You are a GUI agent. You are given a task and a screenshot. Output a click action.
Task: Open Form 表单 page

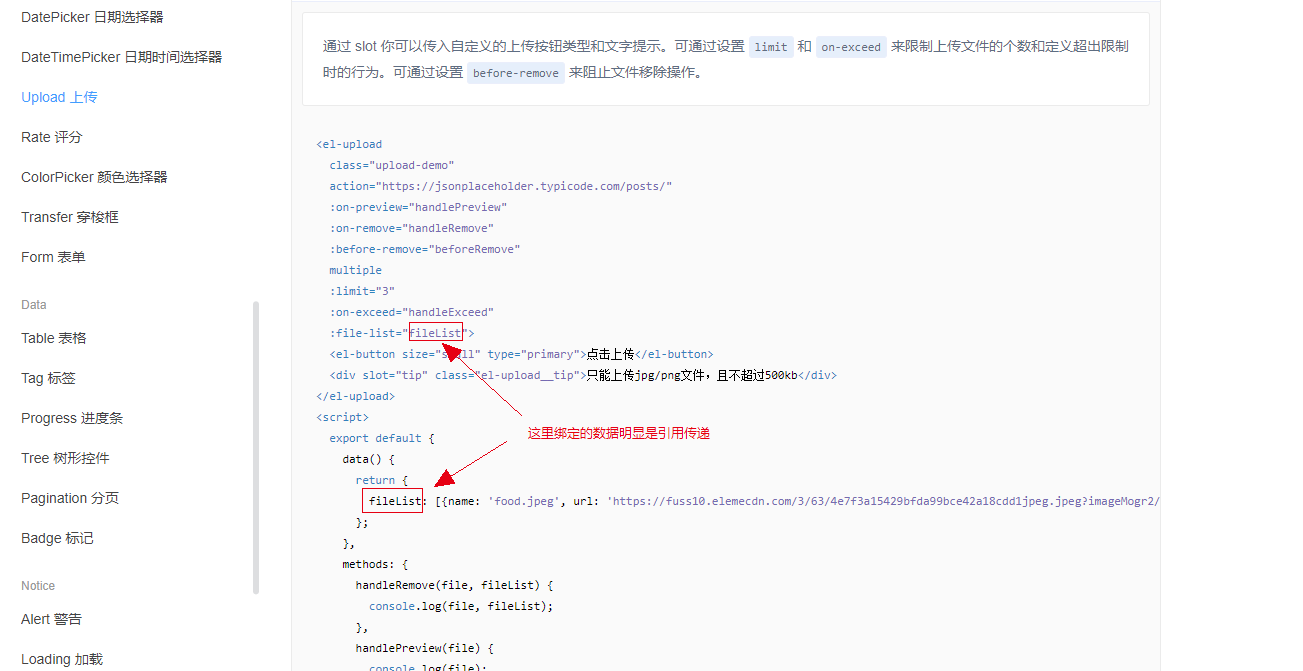point(53,257)
